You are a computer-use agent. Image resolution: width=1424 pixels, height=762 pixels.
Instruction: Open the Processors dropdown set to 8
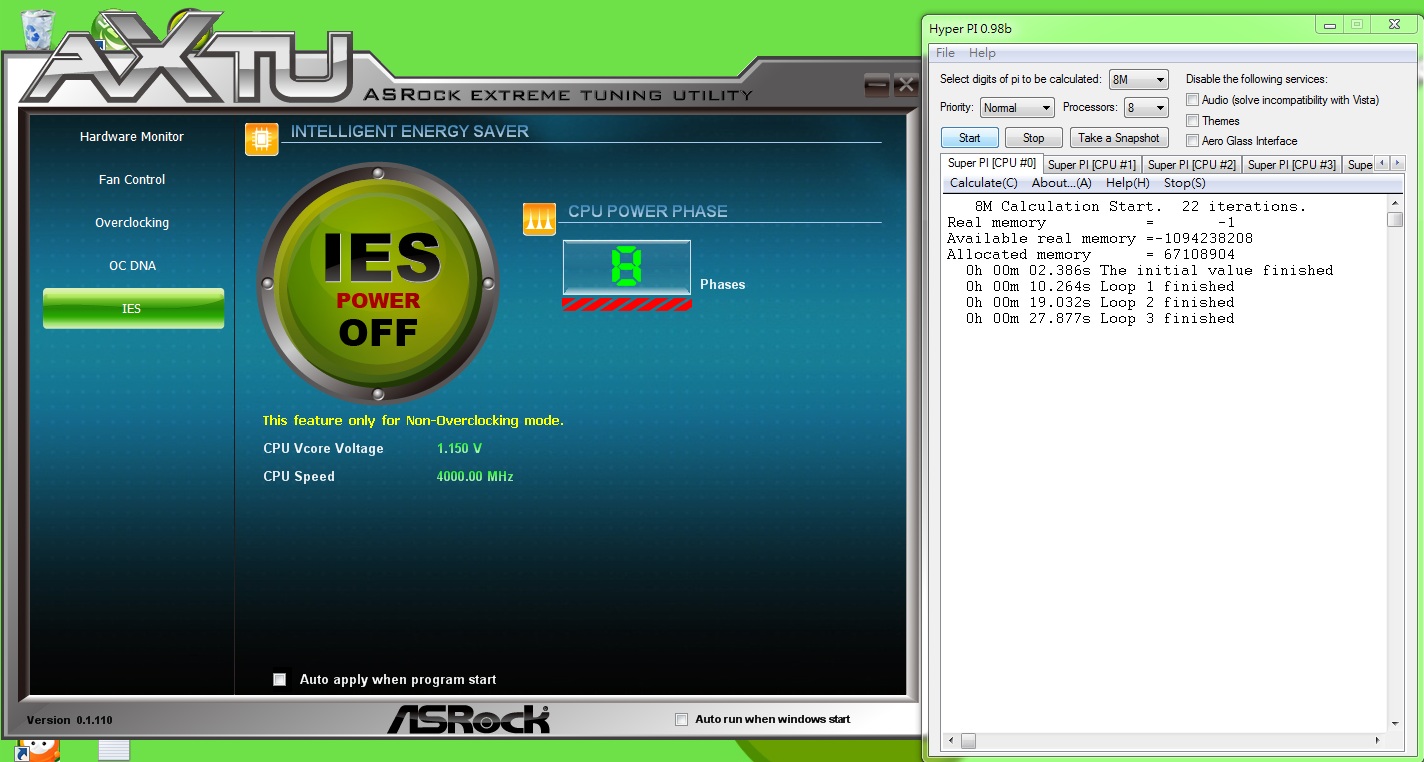click(1145, 108)
